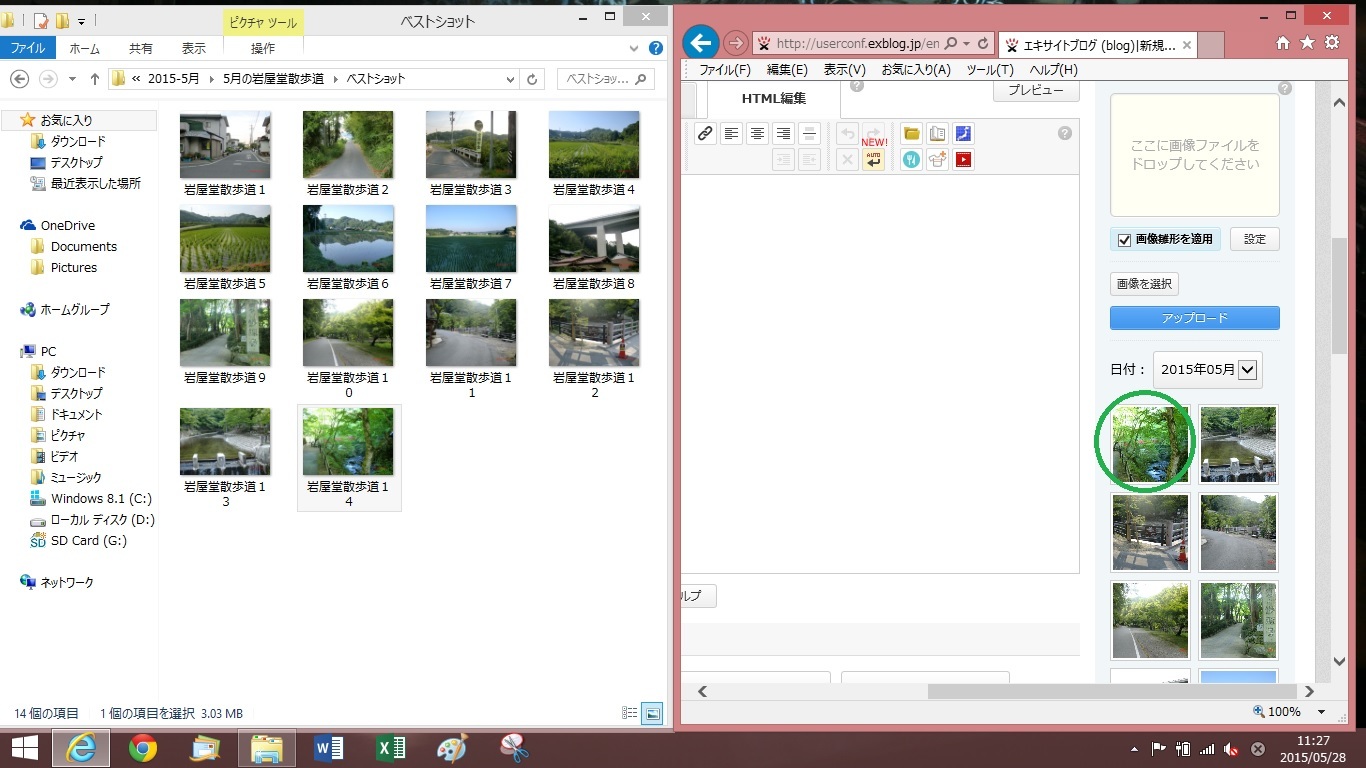Open Quick Access Toolbar customize dropdown
Viewport: 1366px width, 768px height.
point(81,20)
